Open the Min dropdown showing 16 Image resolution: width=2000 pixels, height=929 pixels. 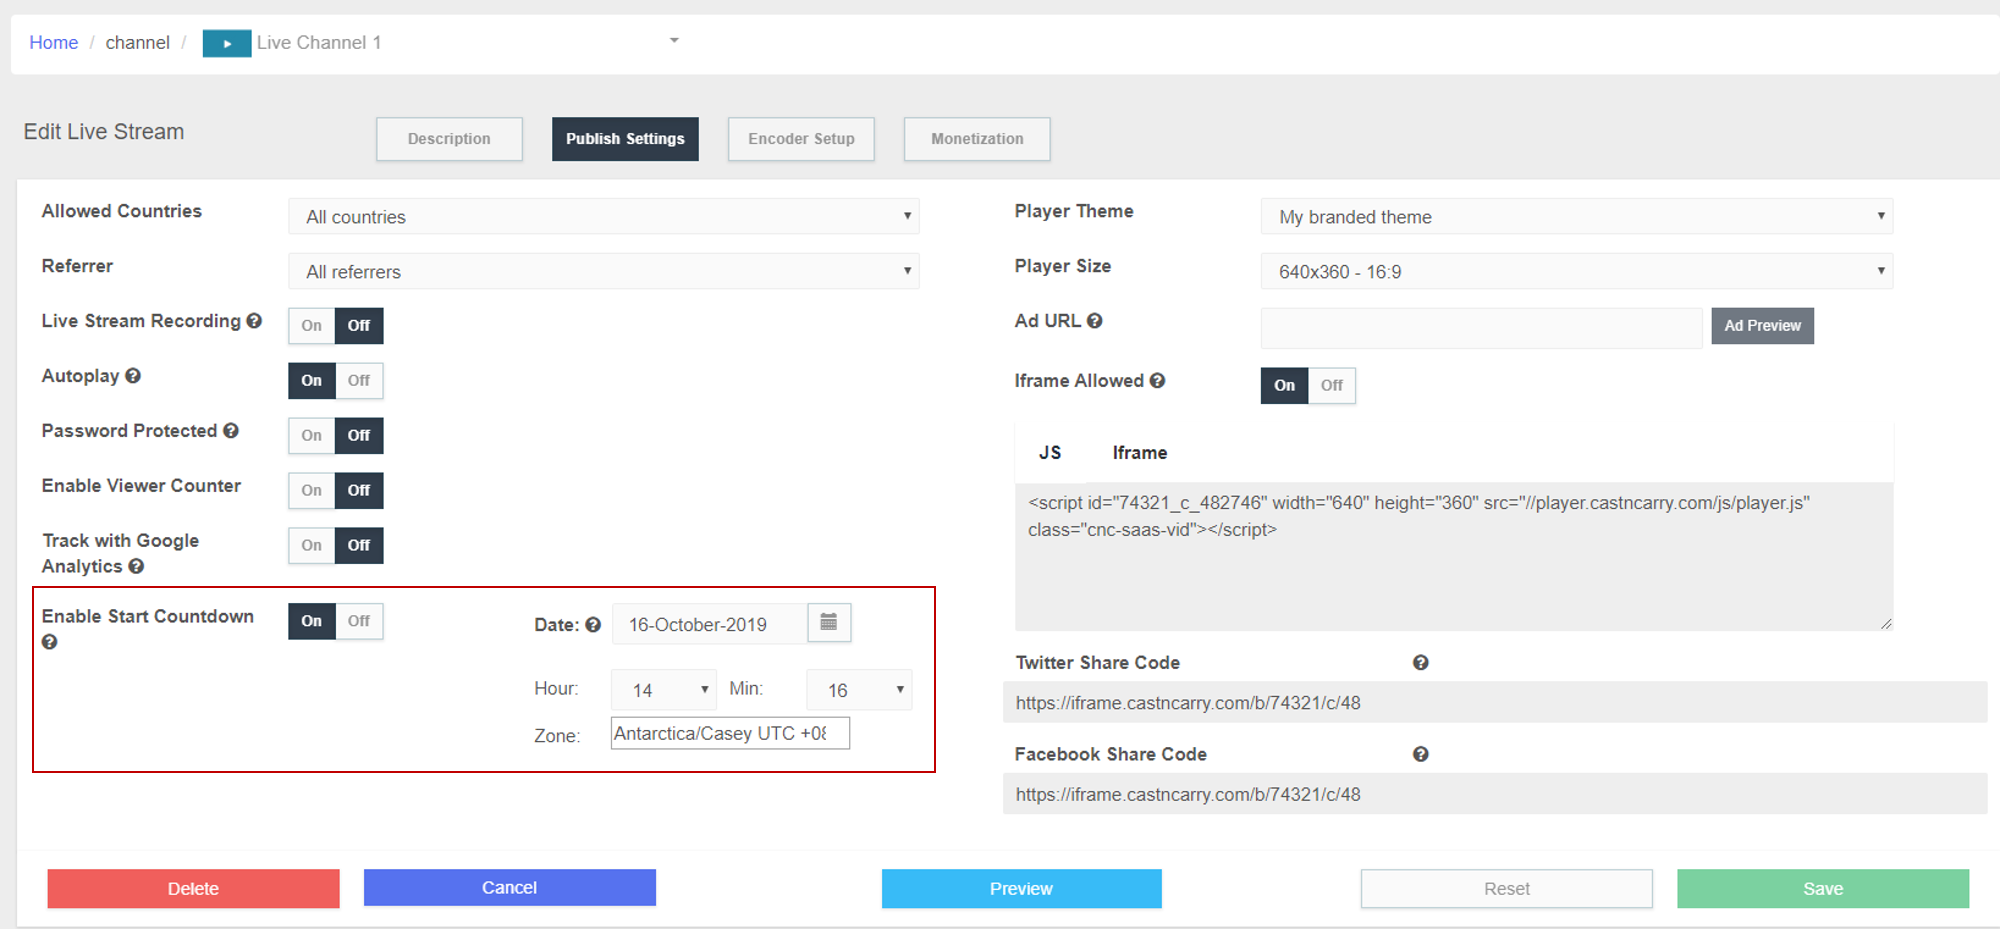[x=859, y=690]
